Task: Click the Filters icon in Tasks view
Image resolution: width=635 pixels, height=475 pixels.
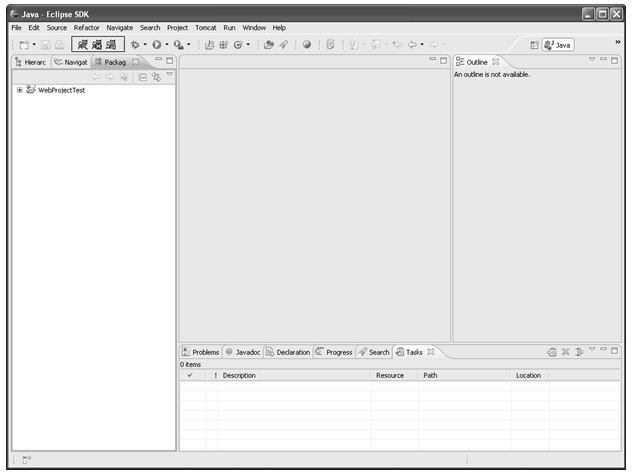Action: pos(580,352)
